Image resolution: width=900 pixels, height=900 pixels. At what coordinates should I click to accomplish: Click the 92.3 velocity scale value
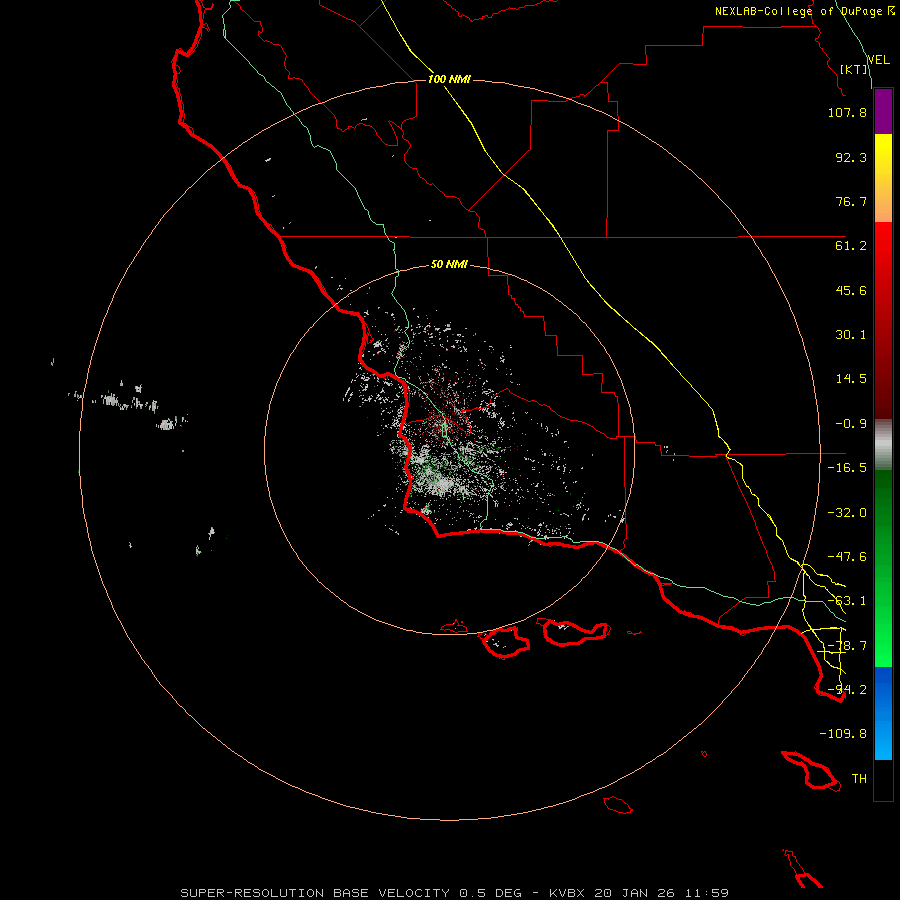[851, 157]
